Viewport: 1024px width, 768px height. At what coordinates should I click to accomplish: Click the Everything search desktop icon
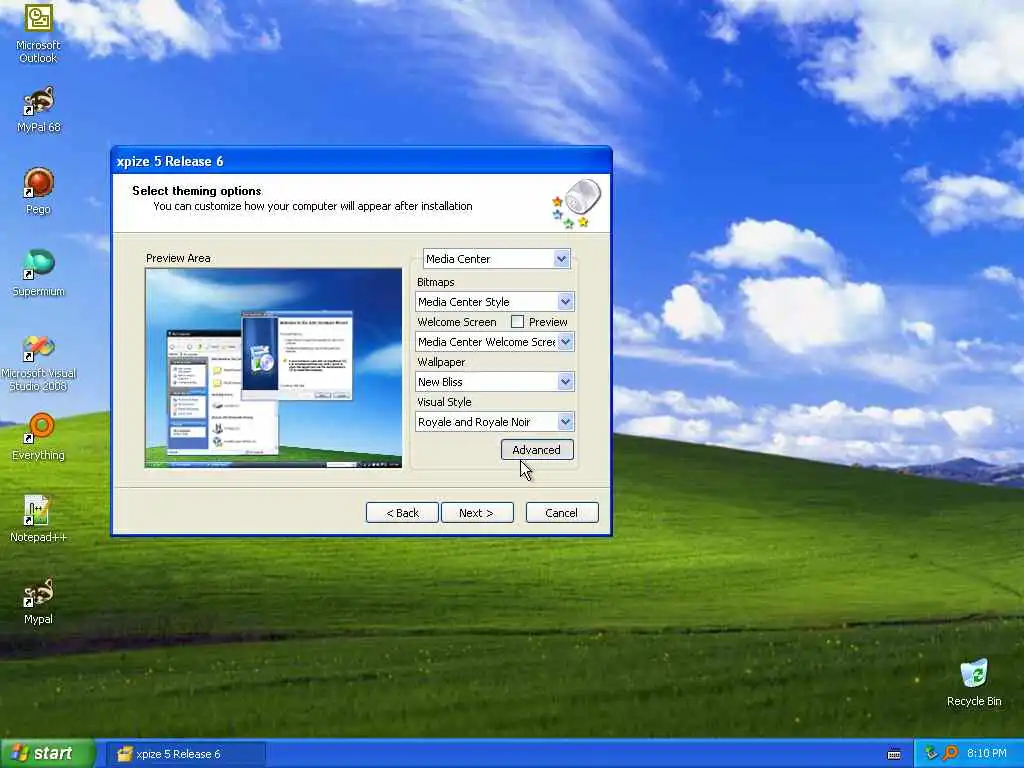tap(38, 436)
